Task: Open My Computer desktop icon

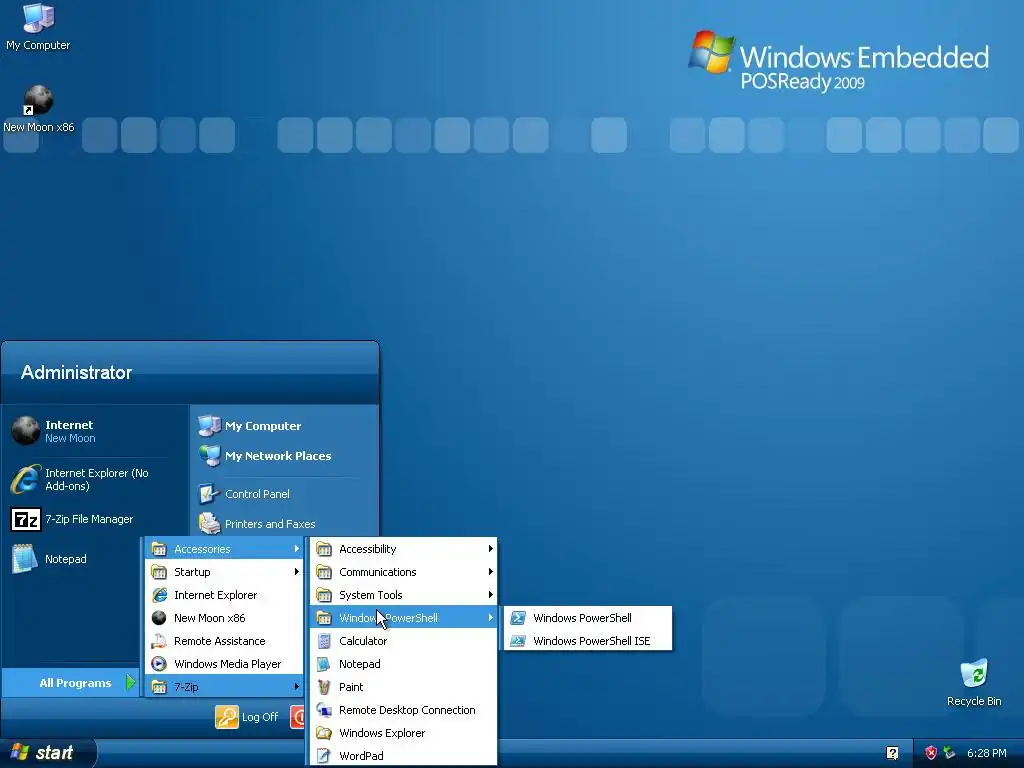Action: tap(38, 18)
